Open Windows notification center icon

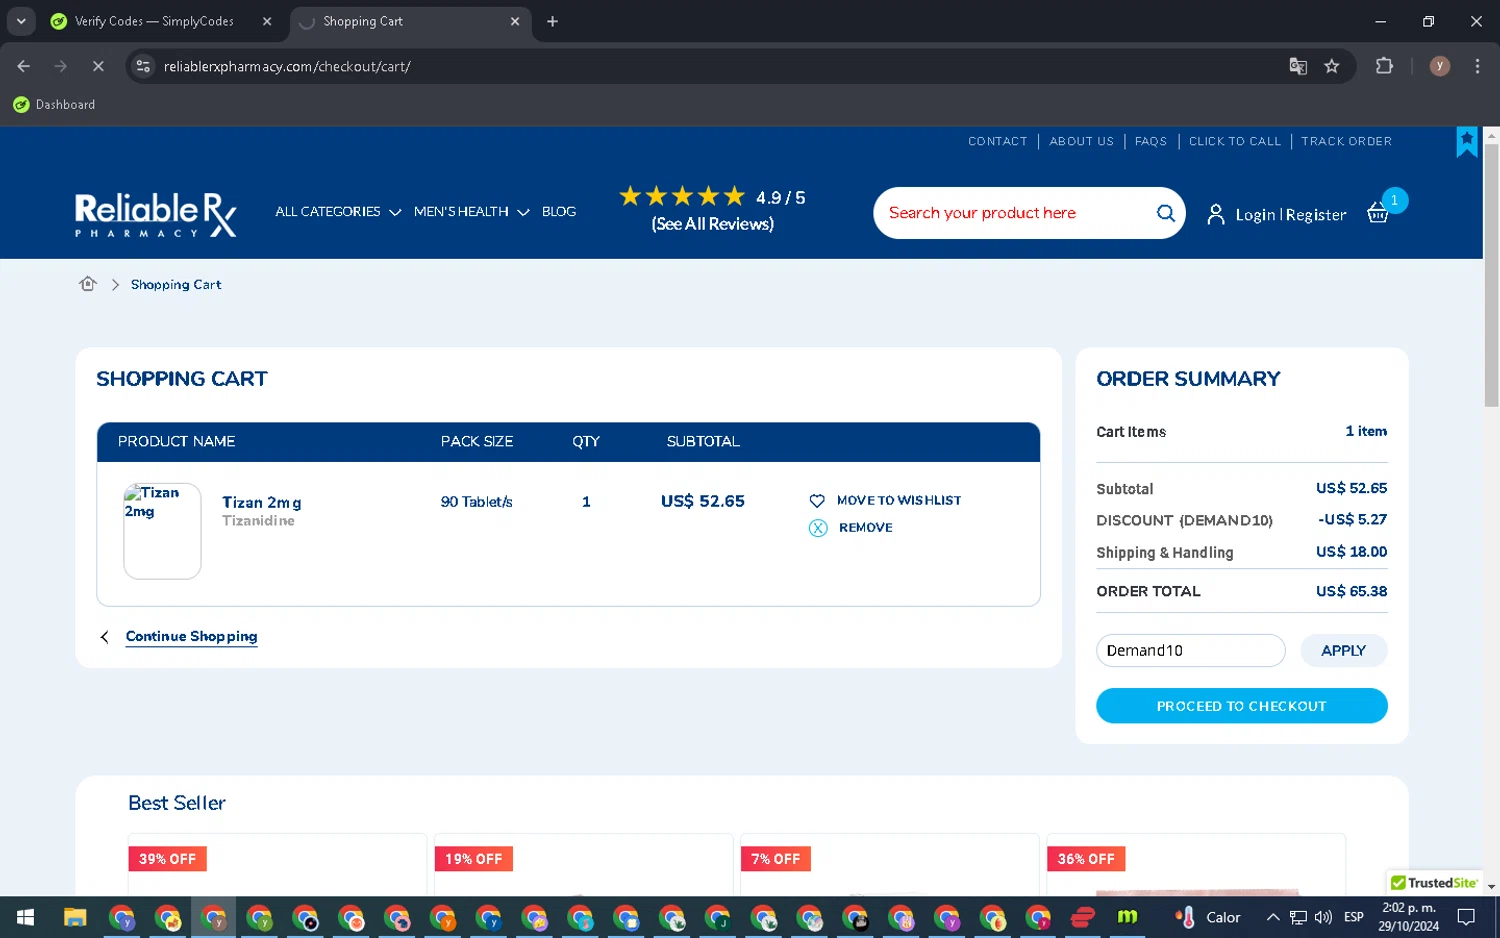tap(1466, 917)
